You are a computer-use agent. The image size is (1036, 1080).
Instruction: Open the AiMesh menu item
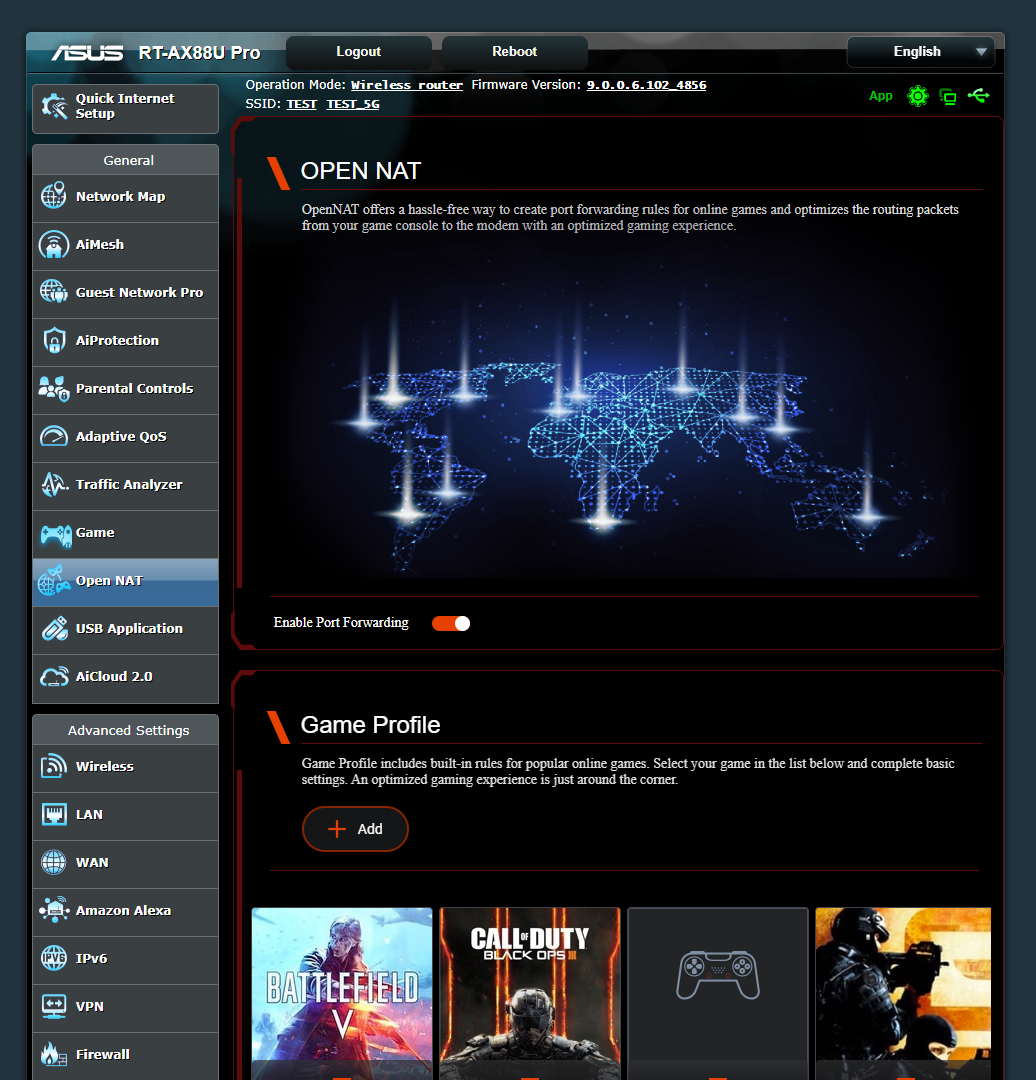click(x=125, y=246)
